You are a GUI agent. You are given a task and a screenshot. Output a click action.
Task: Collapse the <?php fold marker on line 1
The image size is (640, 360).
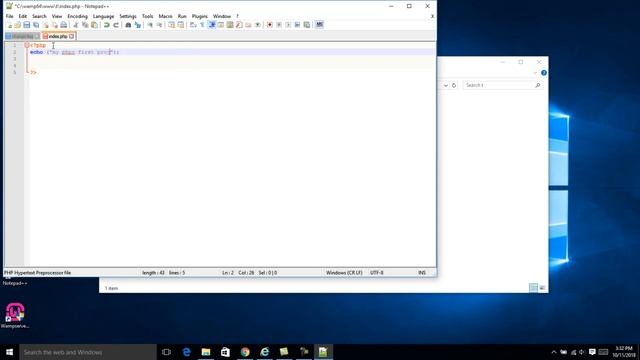tap(27, 45)
